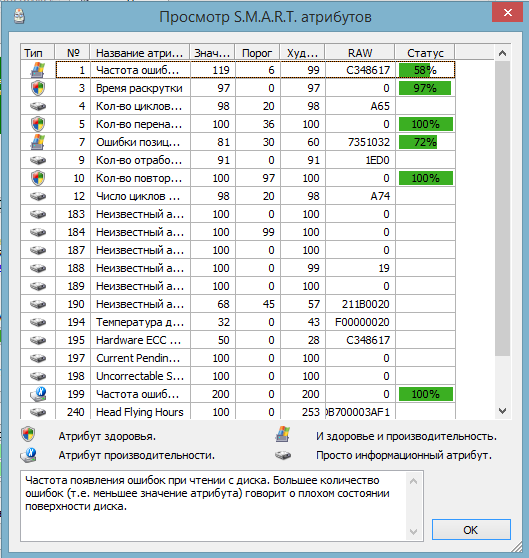Image resolution: width=529 pixels, height=558 pixels.
Task: Select the Current Pending attribute row
Action: click(238, 358)
